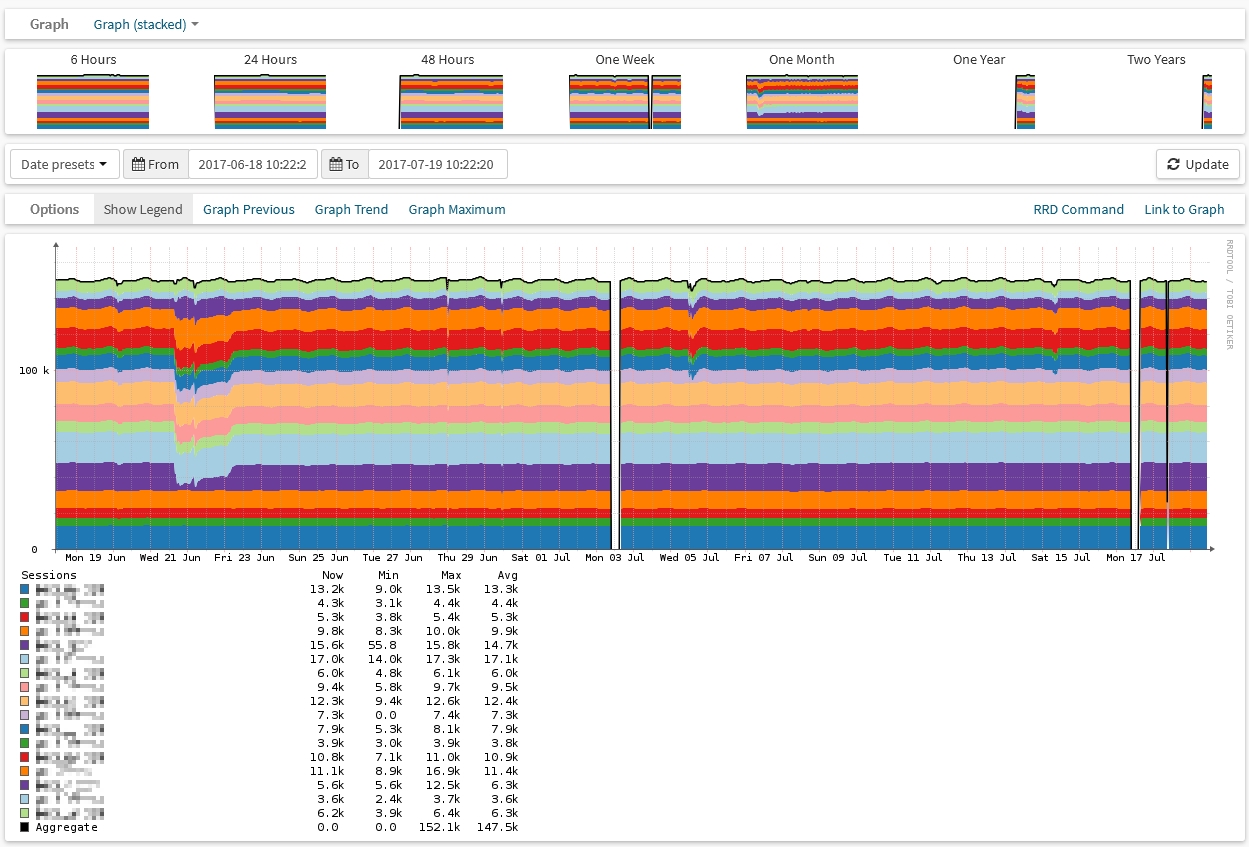
Task: Click the black Aggregate legend swatch
Action: tap(25, 827)
